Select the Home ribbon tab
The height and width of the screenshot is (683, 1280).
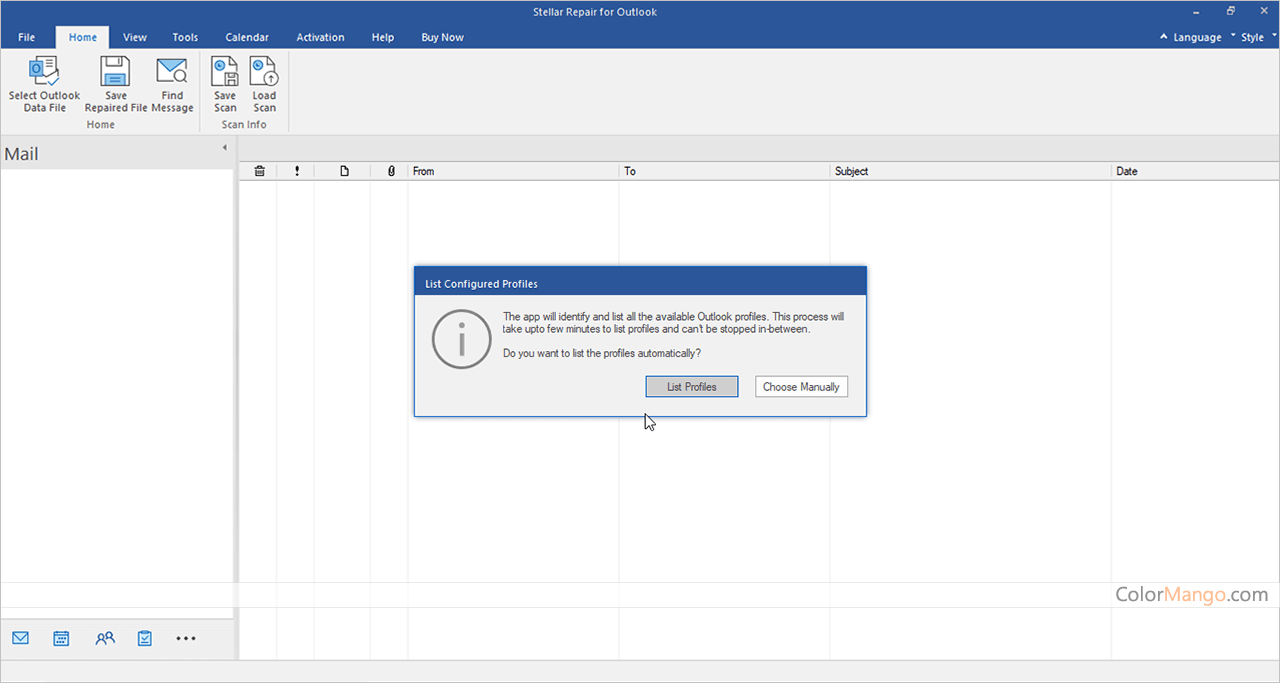[x=83, y=37]
